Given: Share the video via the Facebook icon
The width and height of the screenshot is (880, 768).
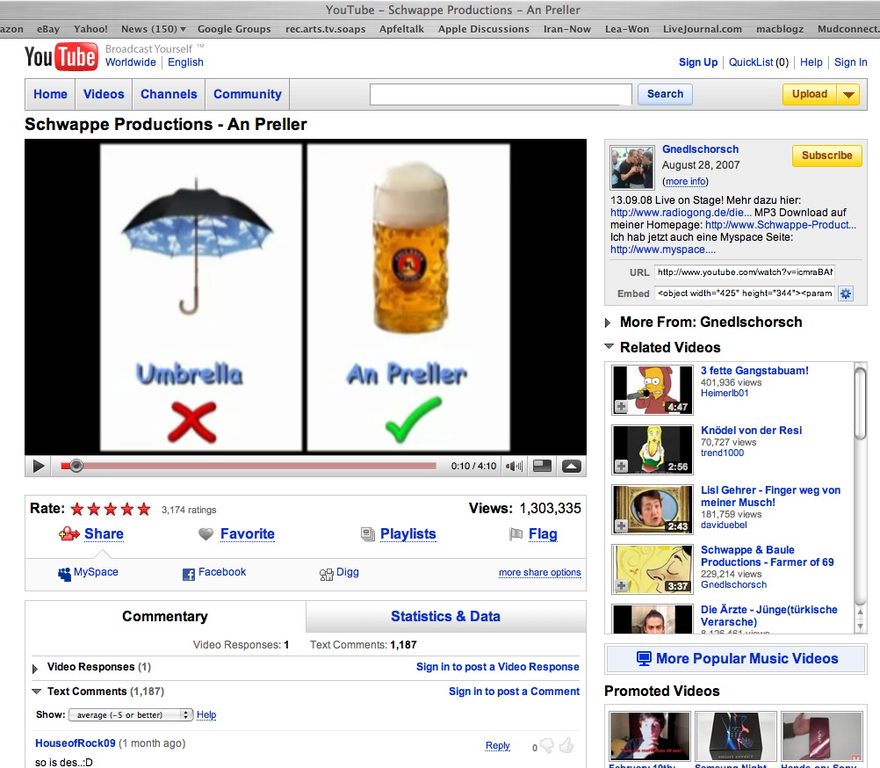Looking at the screenshot, I should (x=188, y=574).
